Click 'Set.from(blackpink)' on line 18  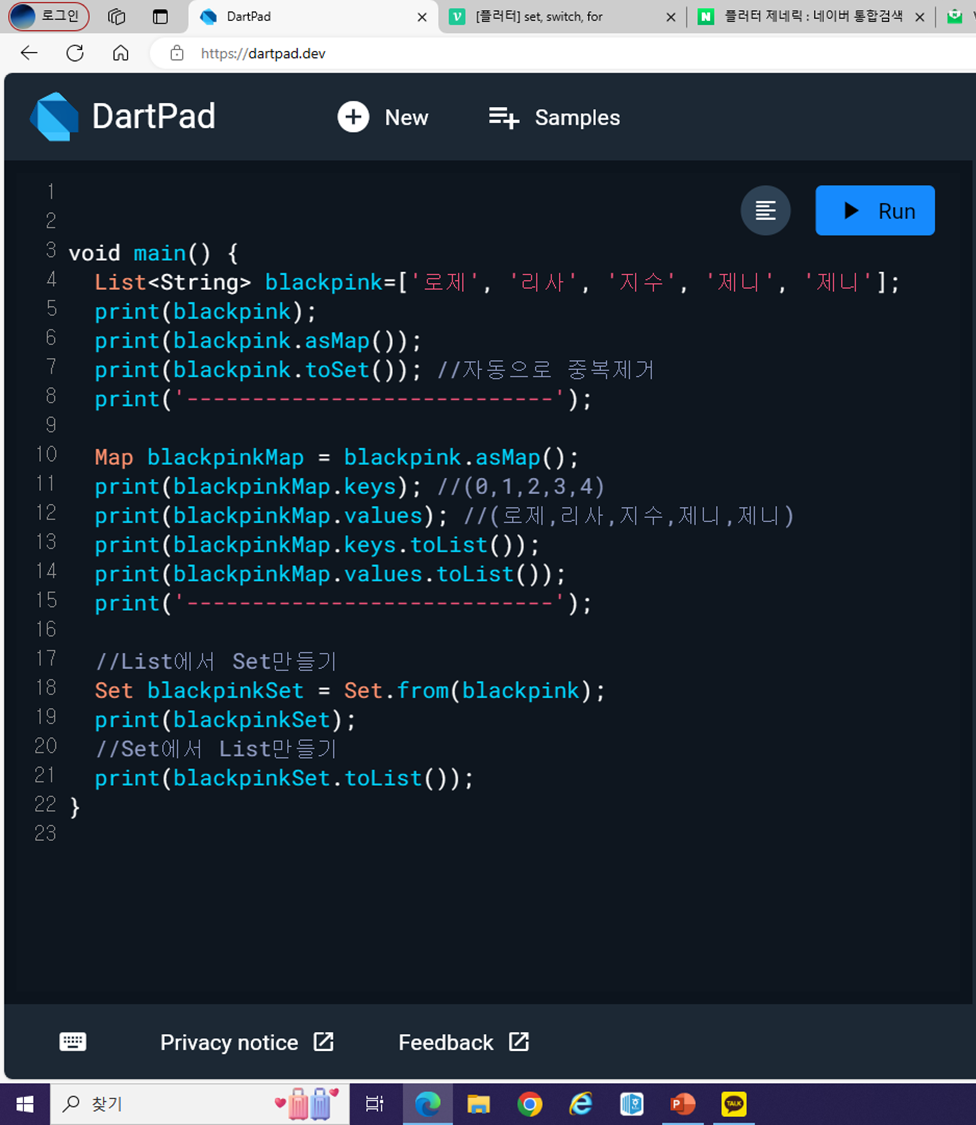click(467, 691)
